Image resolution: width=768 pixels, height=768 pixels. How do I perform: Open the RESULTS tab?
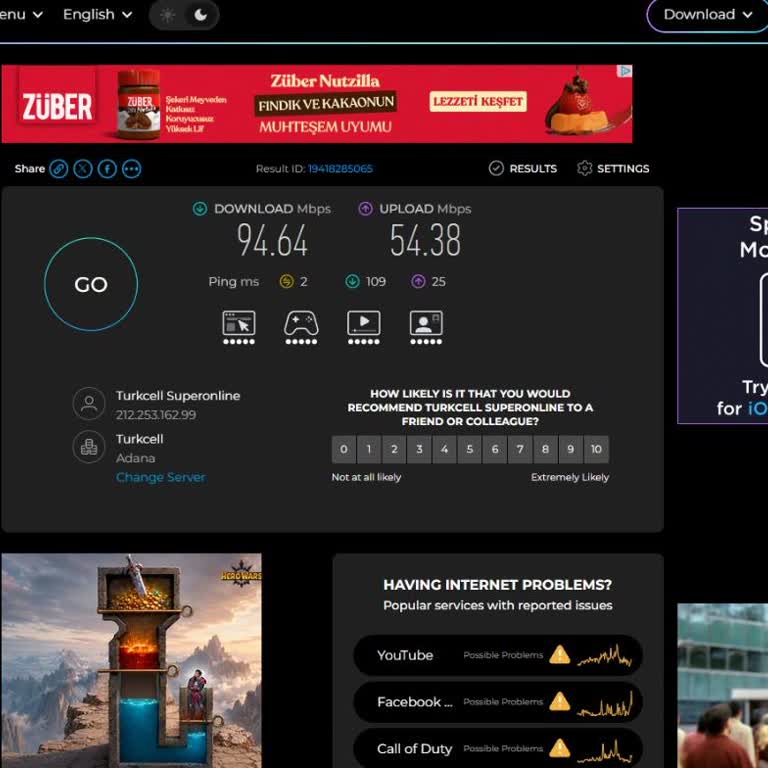523,168
